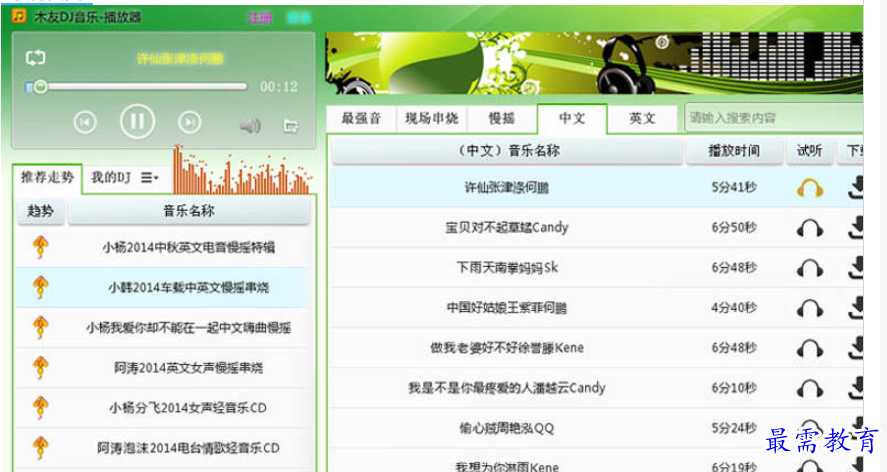This screenshot has width=887, height=472.
Task: Pause the currently playing song
Action: coord(137,121)
